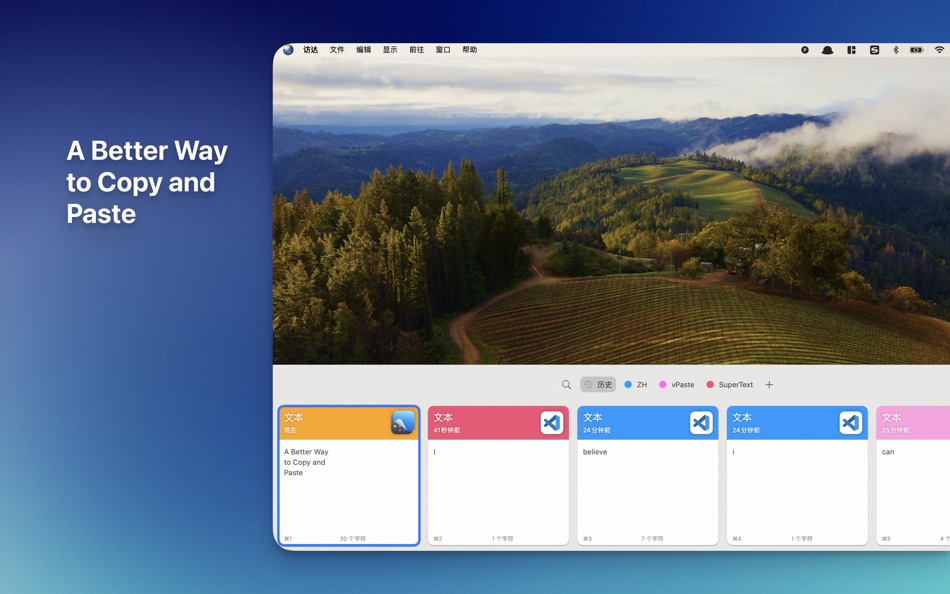
Task: Click the ⌘2 shortcut label
Action: pos(437,538)
